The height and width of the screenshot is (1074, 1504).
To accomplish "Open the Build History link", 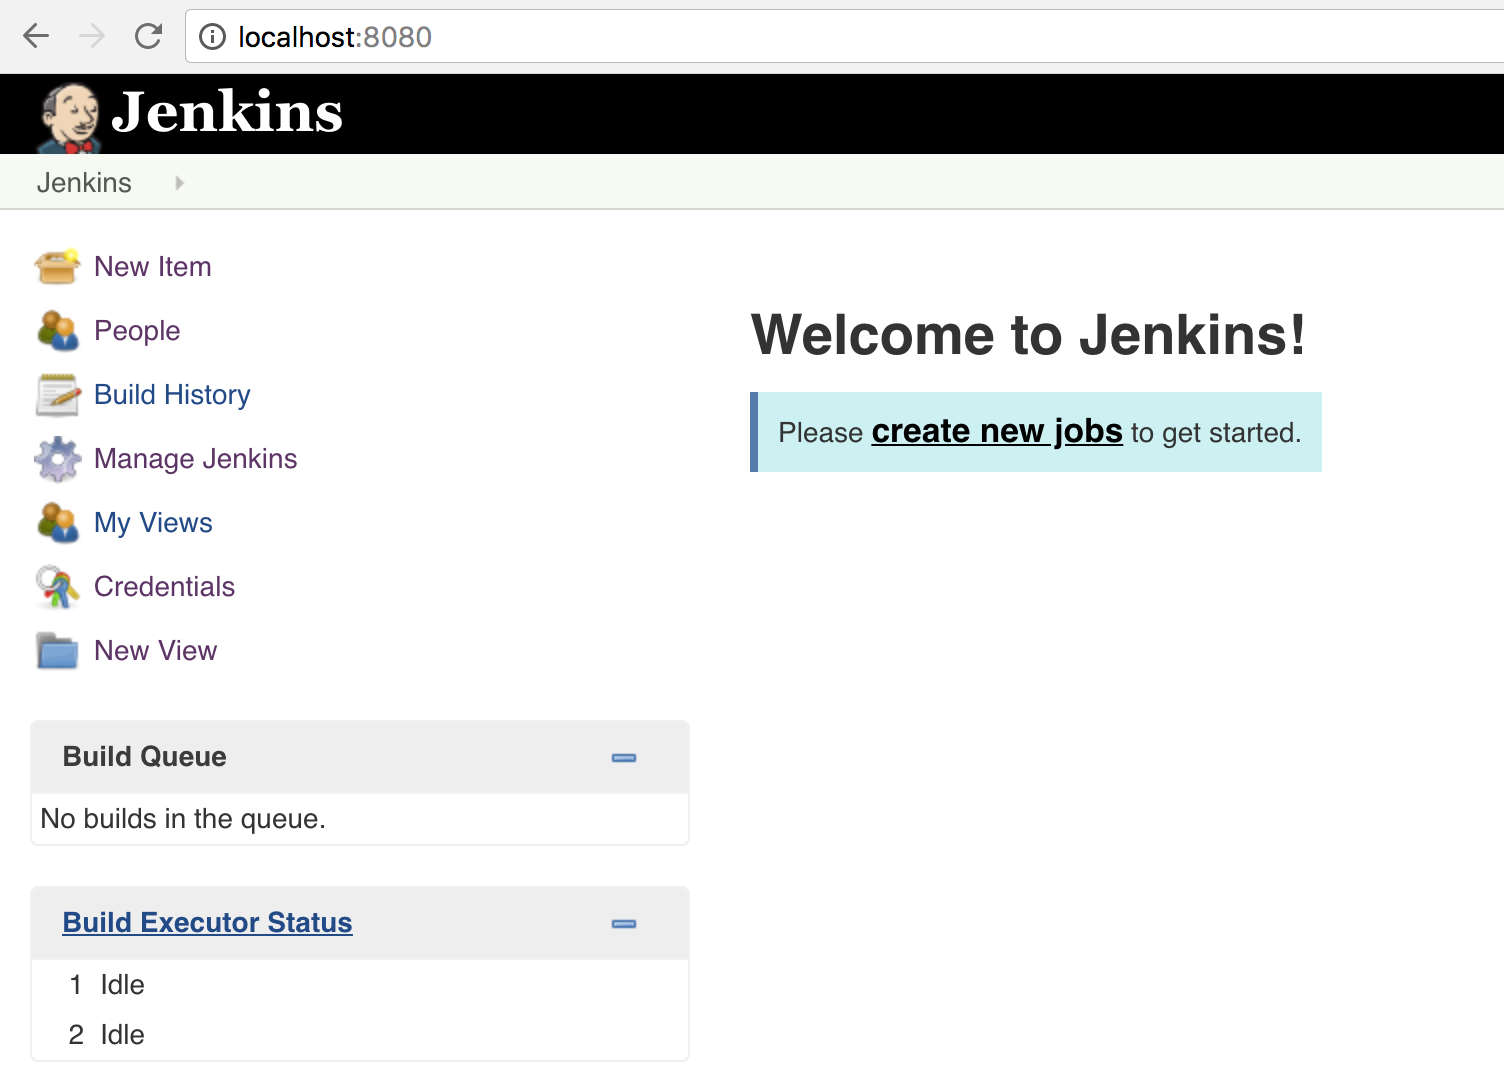I will tap(172, 395).
